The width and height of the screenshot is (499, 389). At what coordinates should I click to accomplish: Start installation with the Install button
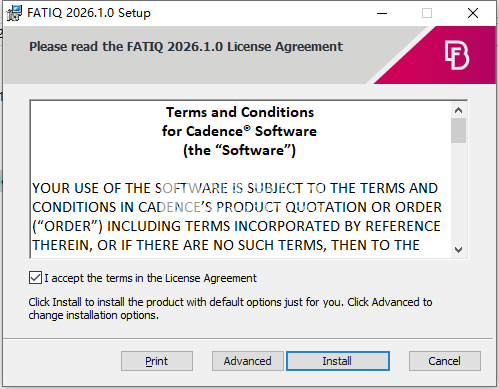(x=337, y=361)
